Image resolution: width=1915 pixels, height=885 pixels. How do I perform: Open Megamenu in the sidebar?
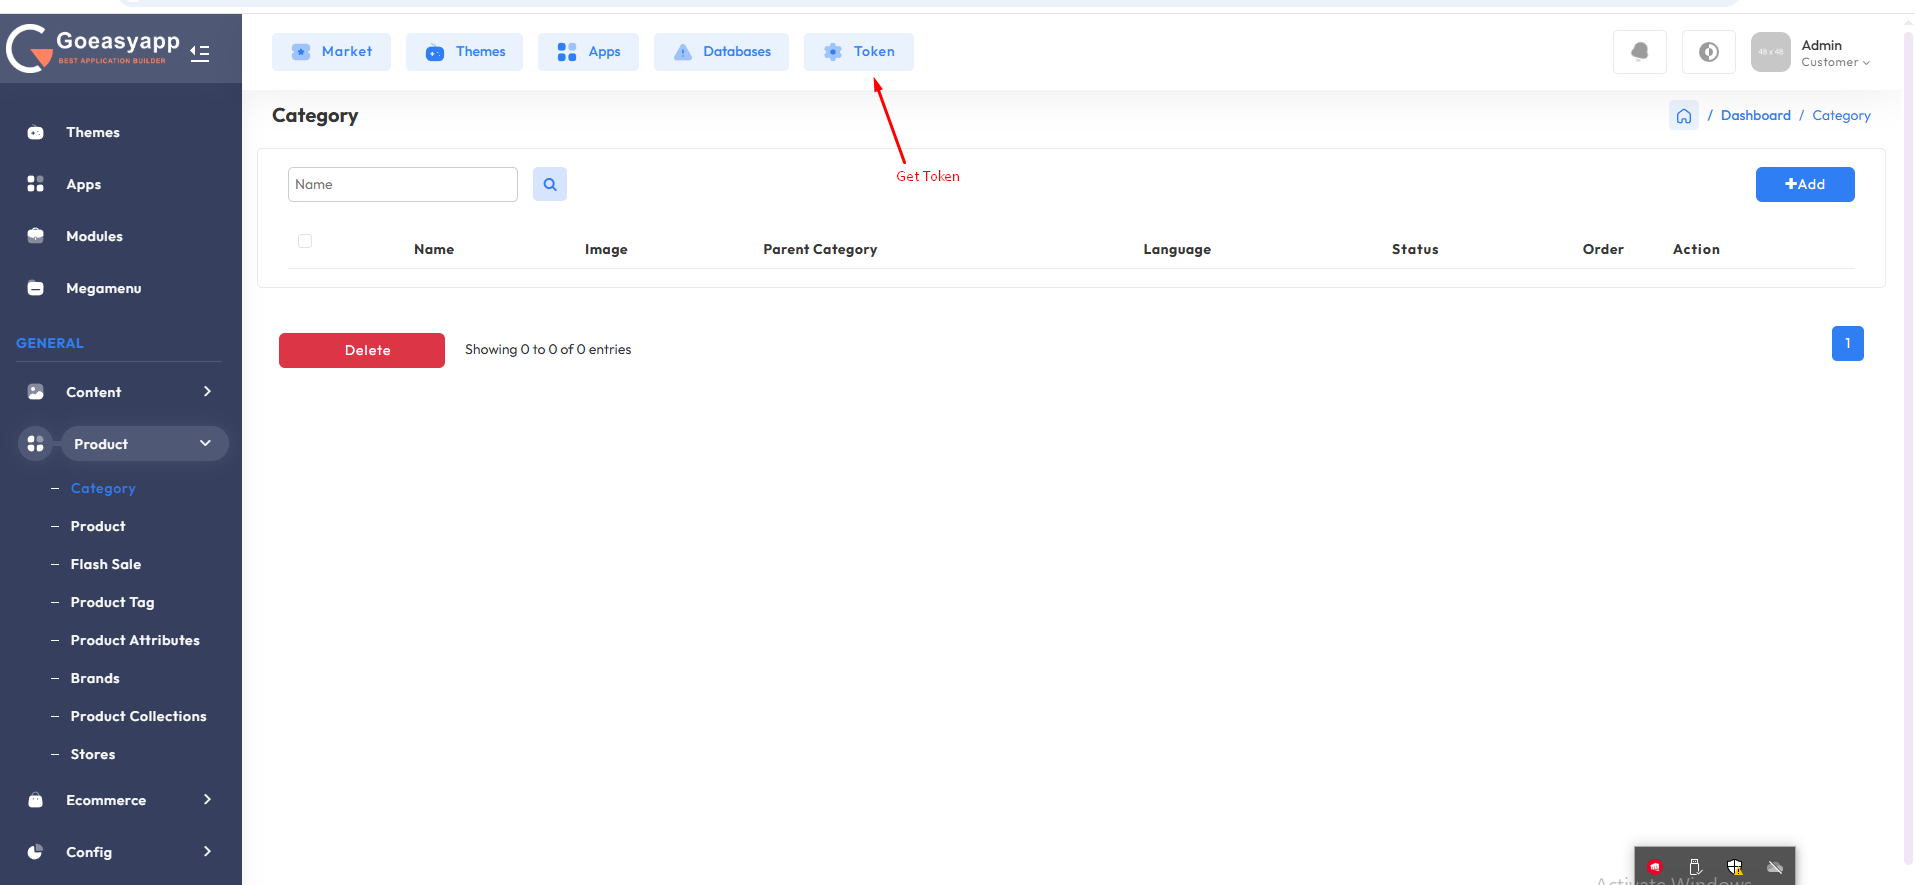(103, 288)
